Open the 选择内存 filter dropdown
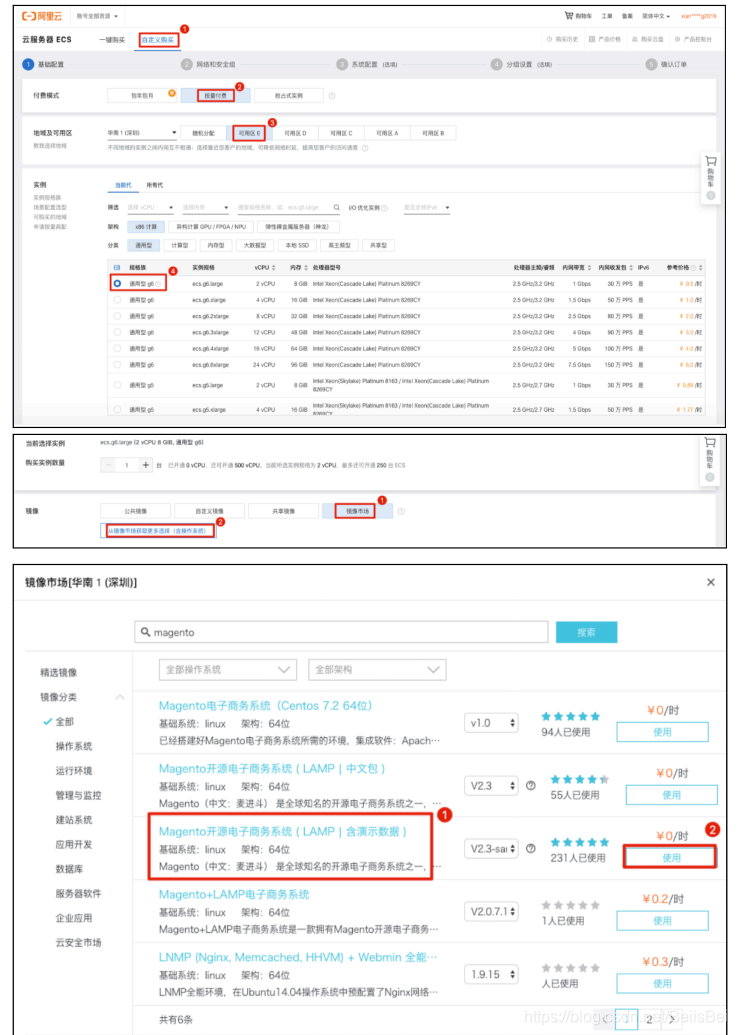 (x=205, y=207)
